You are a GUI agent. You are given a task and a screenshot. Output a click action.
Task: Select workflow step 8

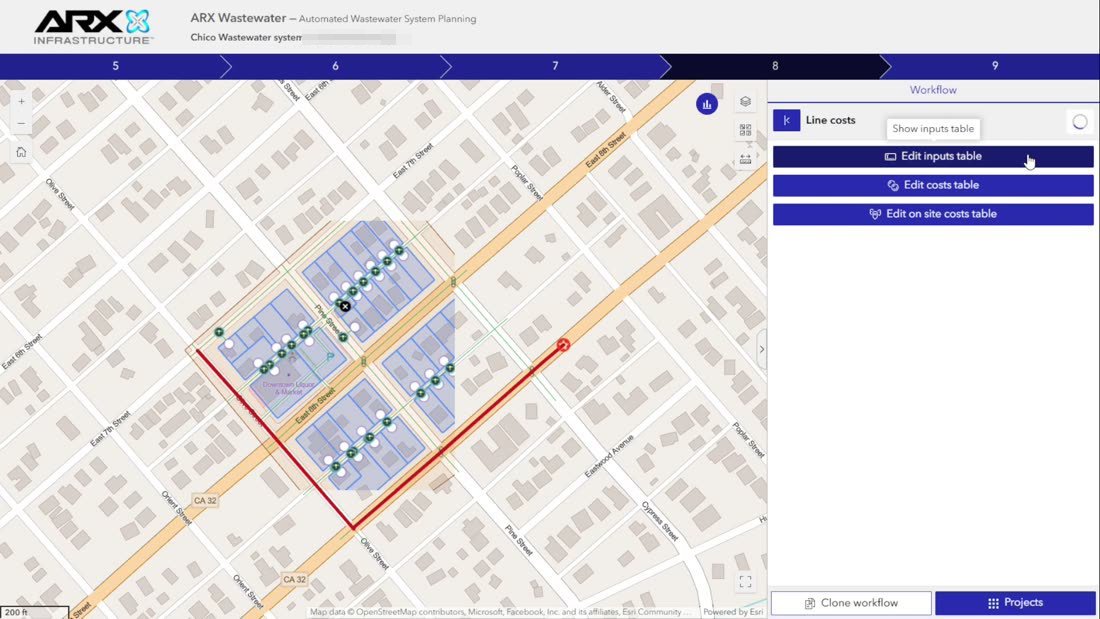[x=775, y=66]
